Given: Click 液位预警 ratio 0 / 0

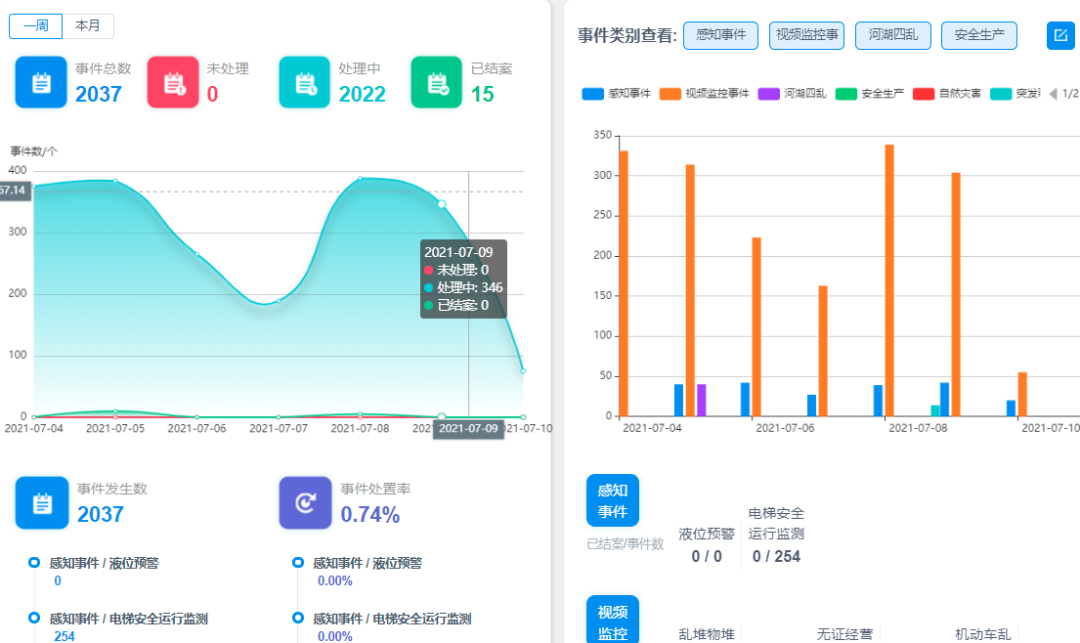Looking at the screenshot, I should [x=707, y=556].
